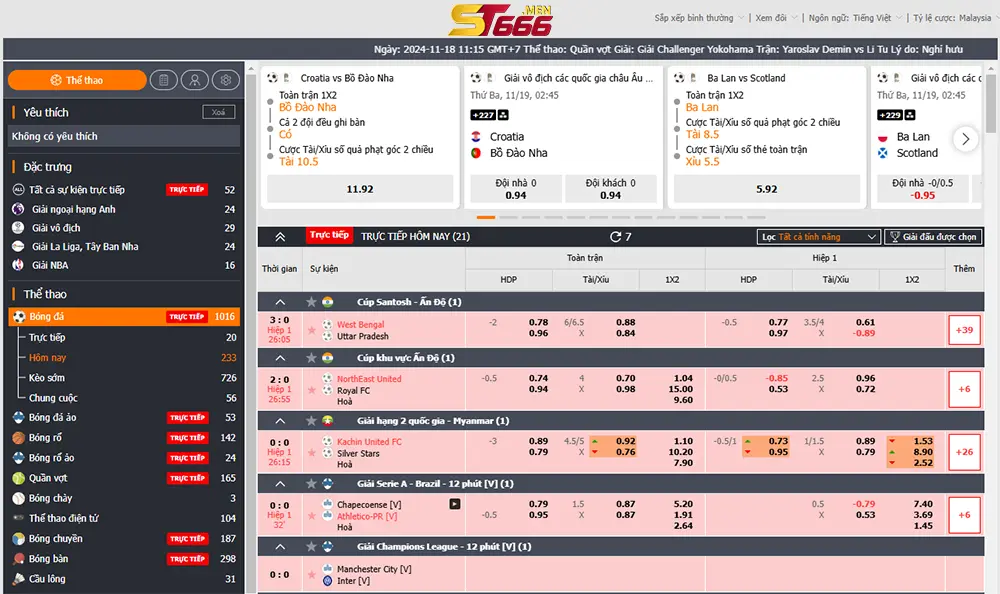Select Đội nhà 0 odds 0.94
The width and height of the screenshot is (1000, 594).
coord(516,189)
